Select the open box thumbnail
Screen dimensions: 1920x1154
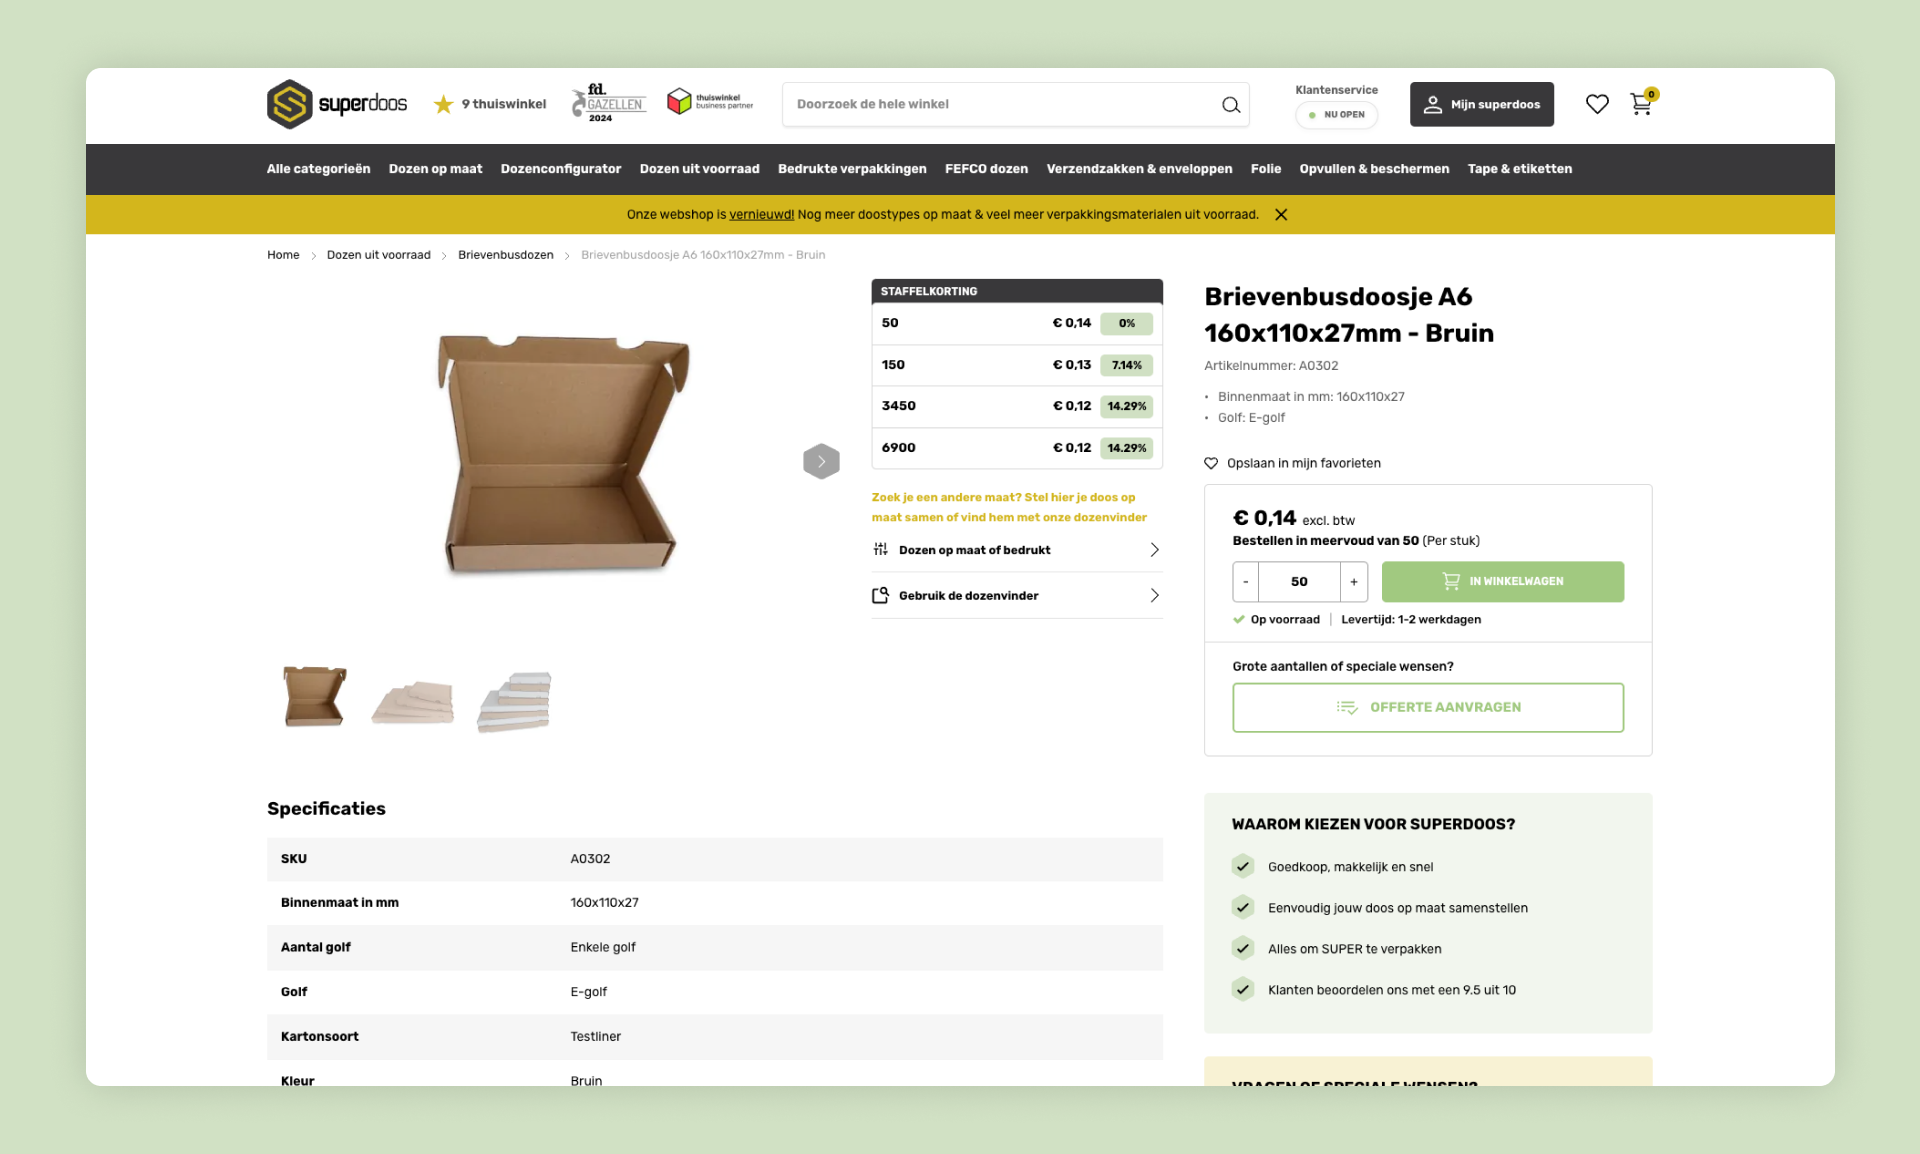tap(314, 697)
